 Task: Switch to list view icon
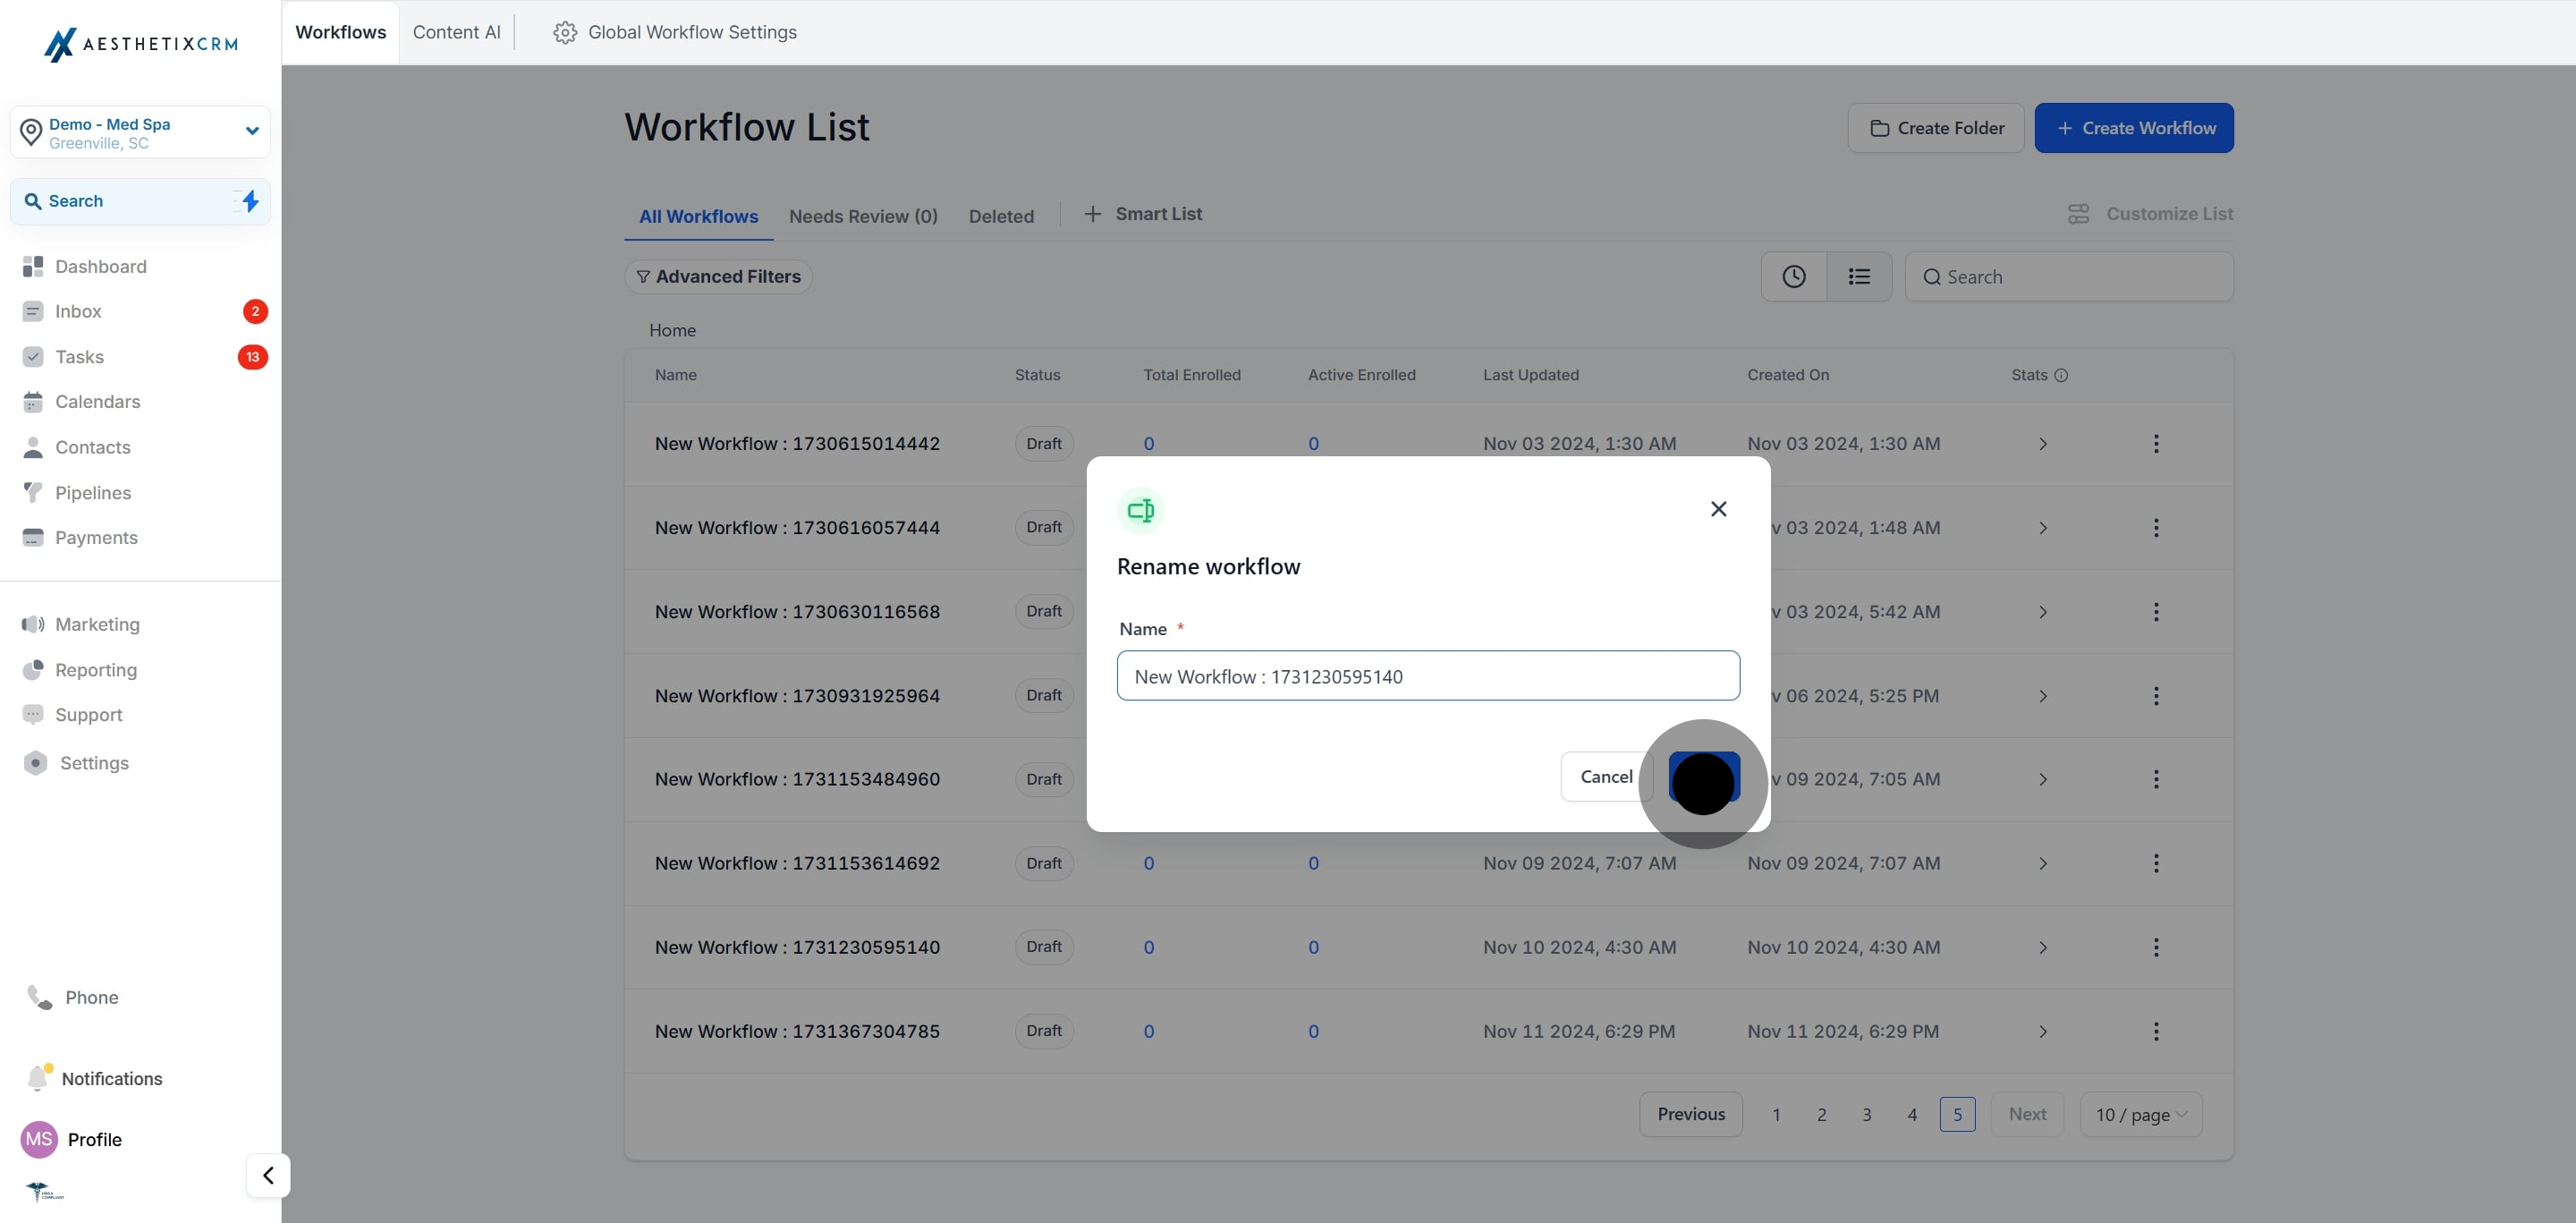pyautogui.click(x=1859, y=277)
